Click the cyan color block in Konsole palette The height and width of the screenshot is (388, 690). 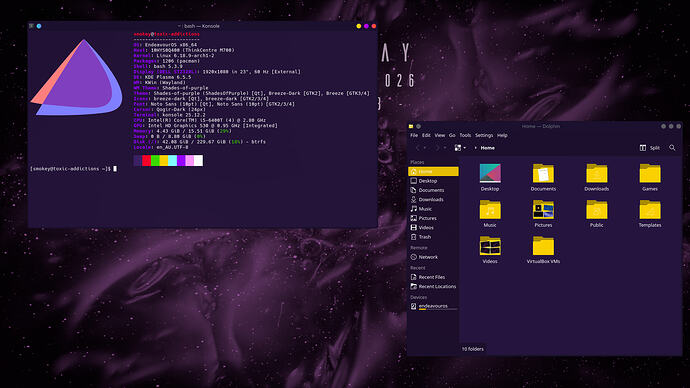pos(172,161)
